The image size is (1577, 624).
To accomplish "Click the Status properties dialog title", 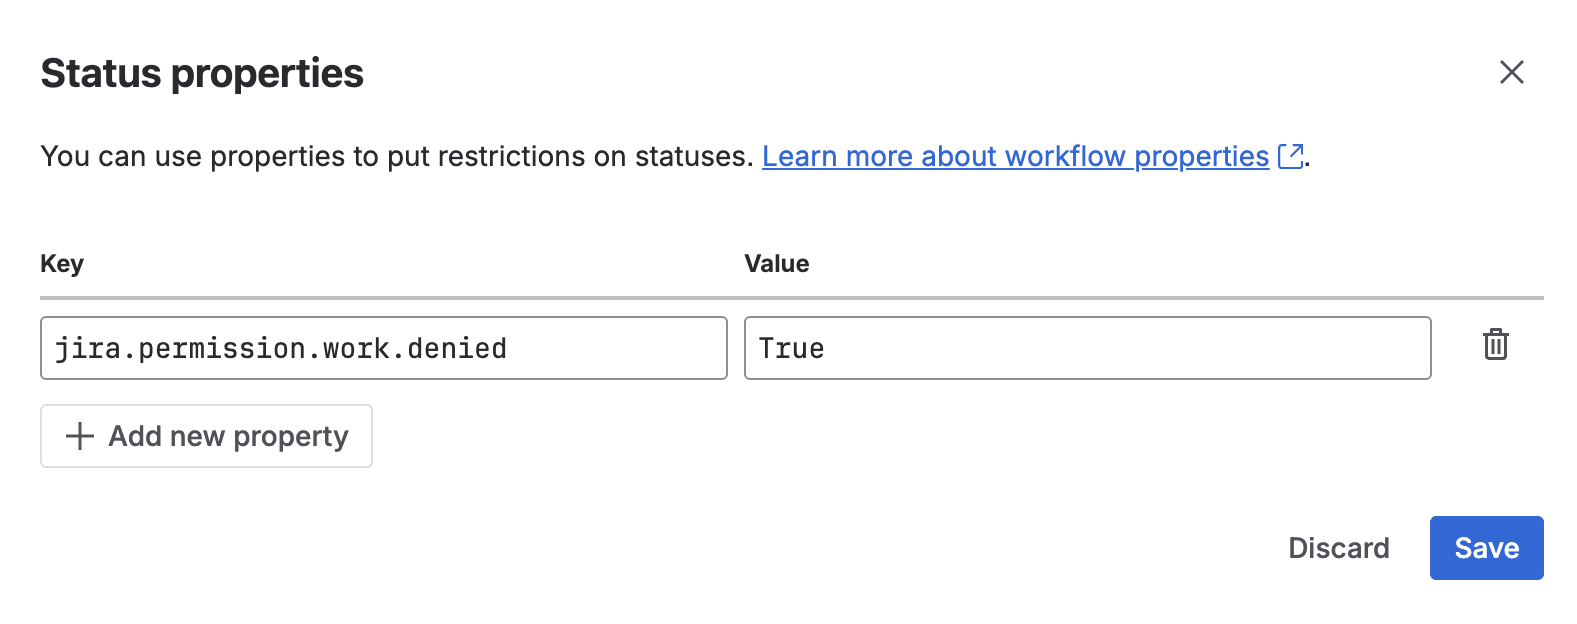I will click(201, 72).
